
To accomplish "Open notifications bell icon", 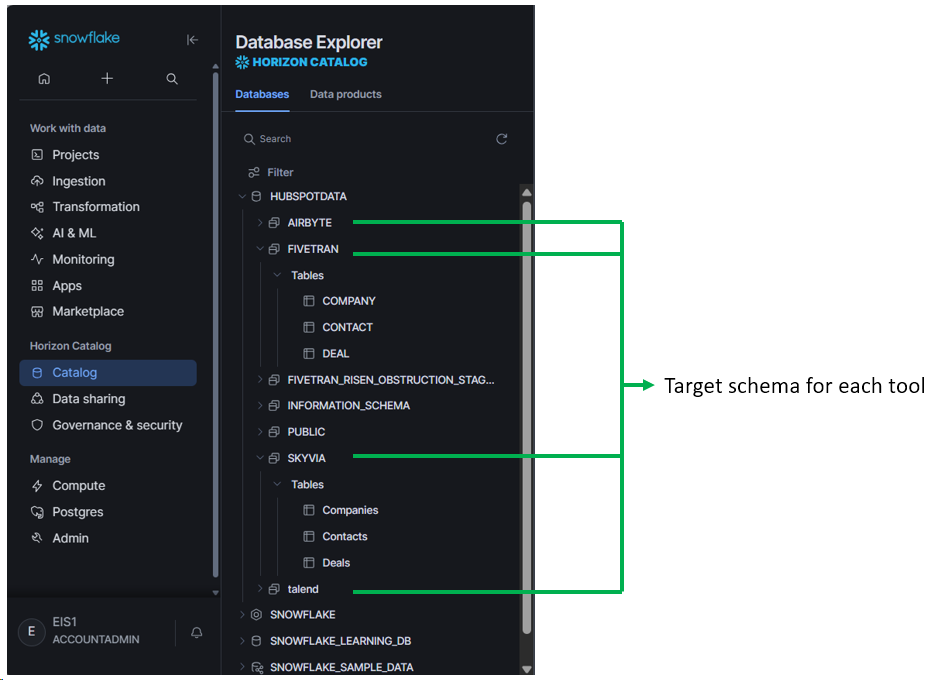I will (196, 633).
